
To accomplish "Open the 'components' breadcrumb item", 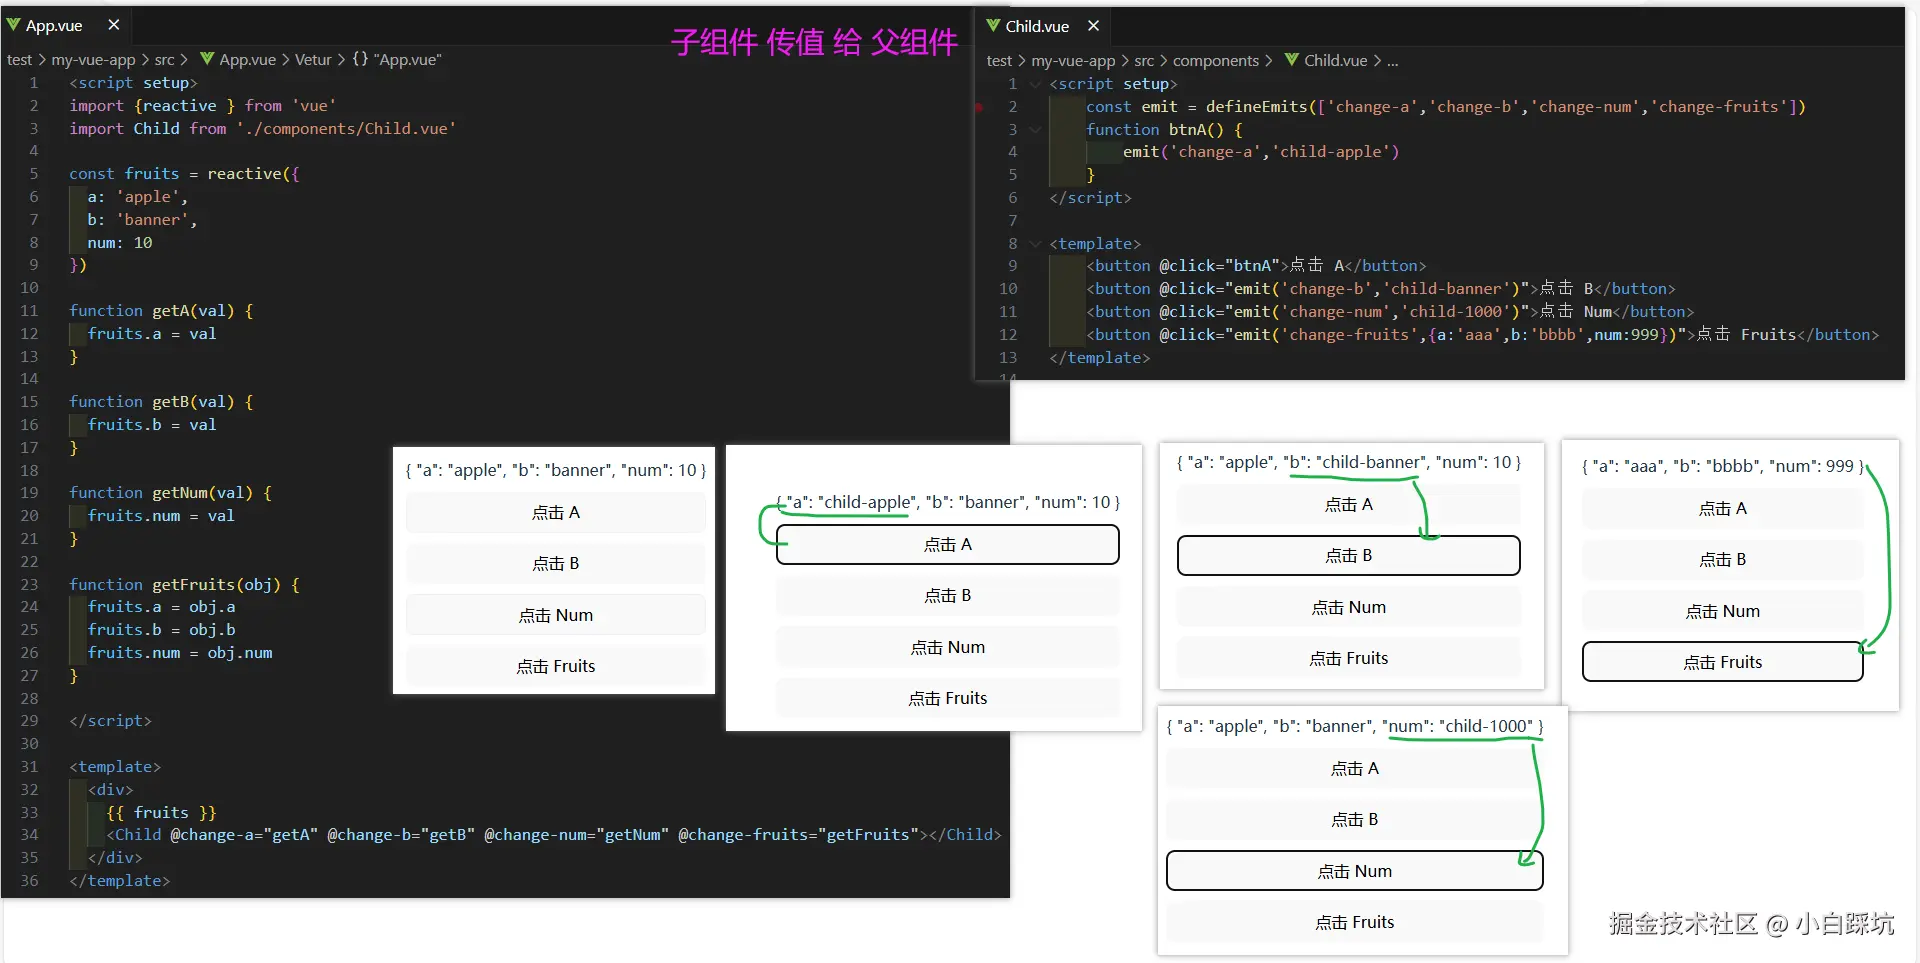I will coord(1216,61).
